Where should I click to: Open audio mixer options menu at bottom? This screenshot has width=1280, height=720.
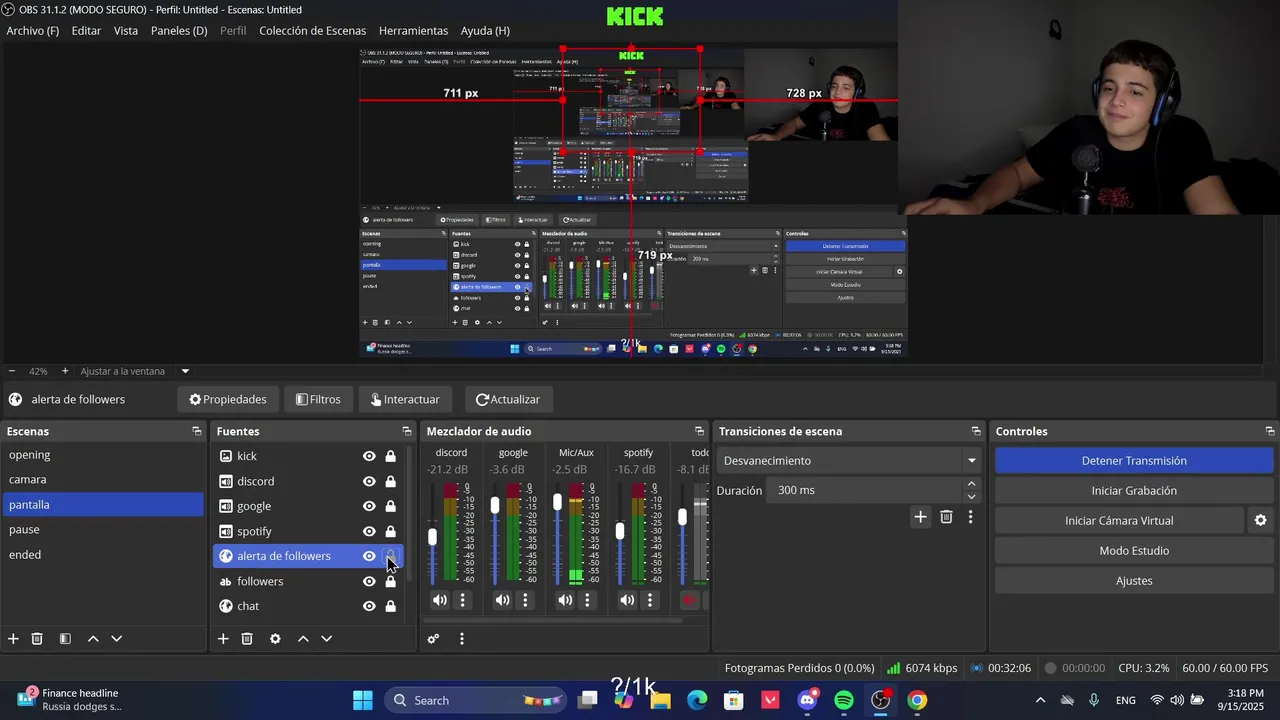pos(461,639)
